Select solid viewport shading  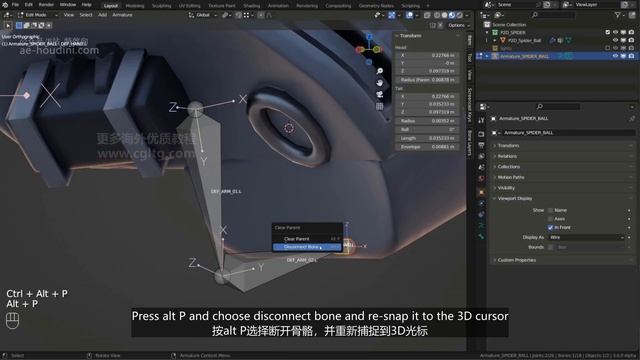click(444, 15)
